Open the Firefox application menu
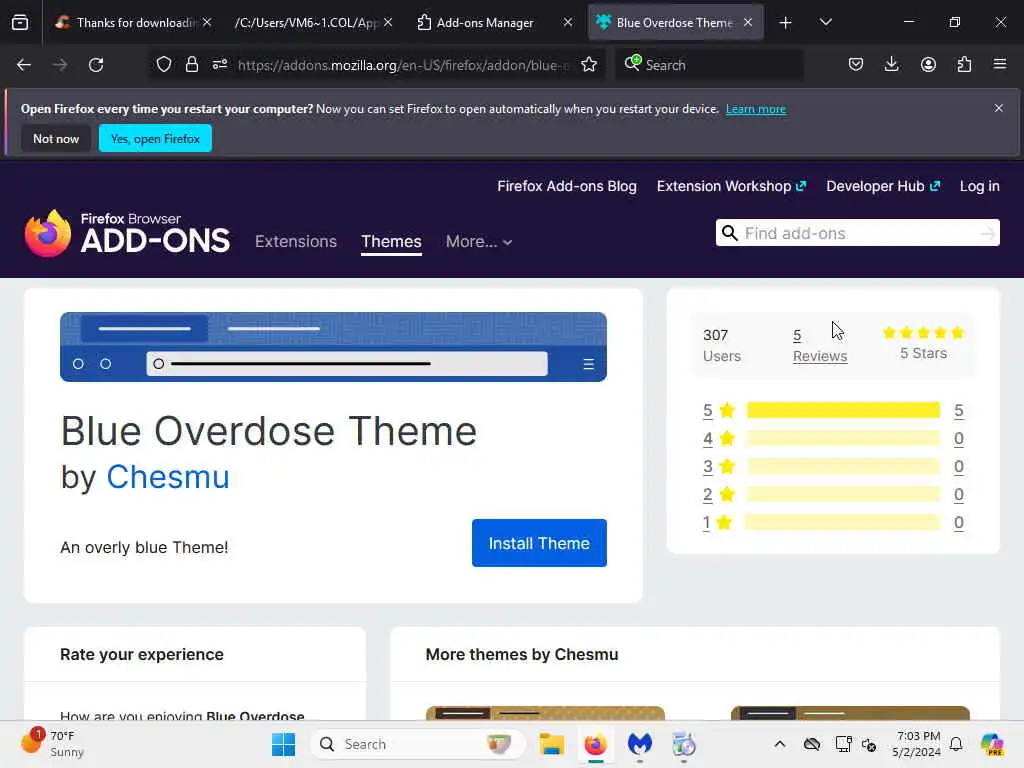 [1000, 65]
